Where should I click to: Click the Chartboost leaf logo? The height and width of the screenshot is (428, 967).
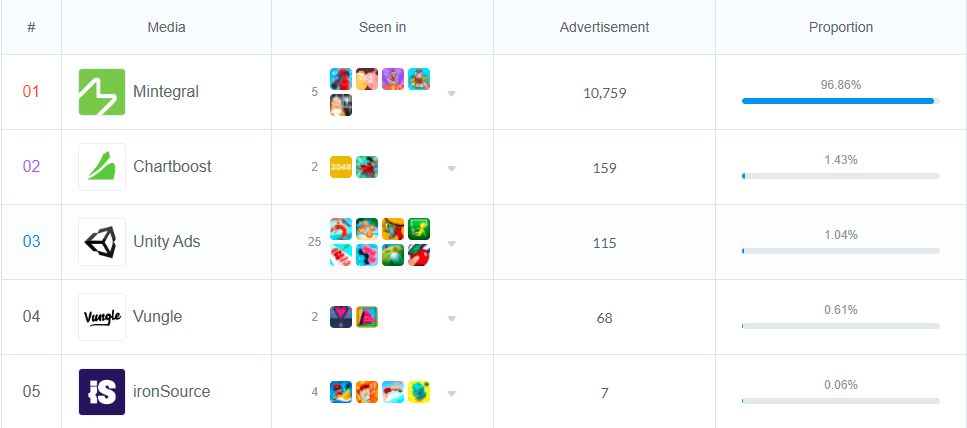[x=102, y=167]
